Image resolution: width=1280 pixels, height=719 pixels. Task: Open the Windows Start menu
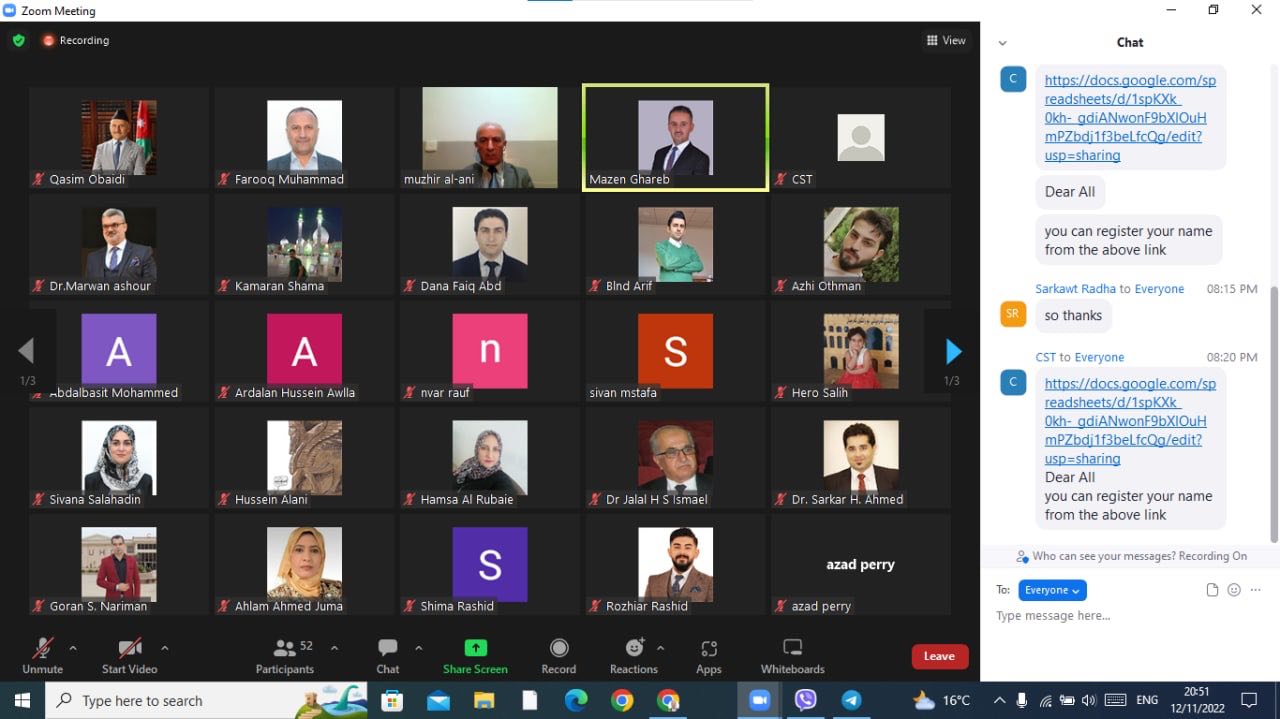[22, 700]
